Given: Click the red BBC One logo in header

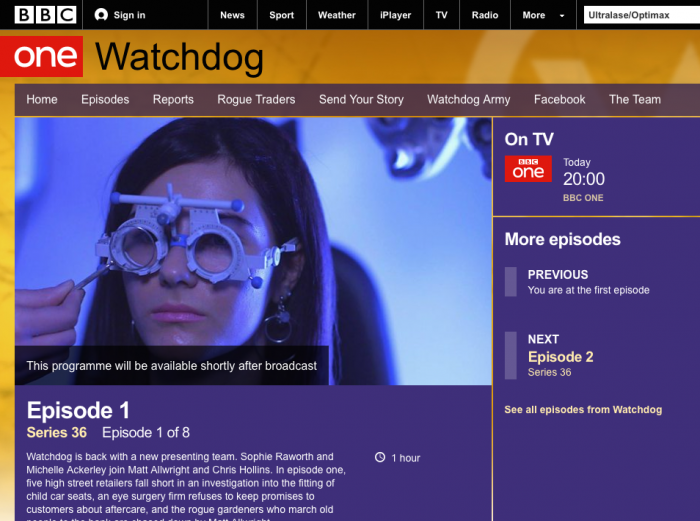Looking at the screenshot, I should click(x=42, y=56).
